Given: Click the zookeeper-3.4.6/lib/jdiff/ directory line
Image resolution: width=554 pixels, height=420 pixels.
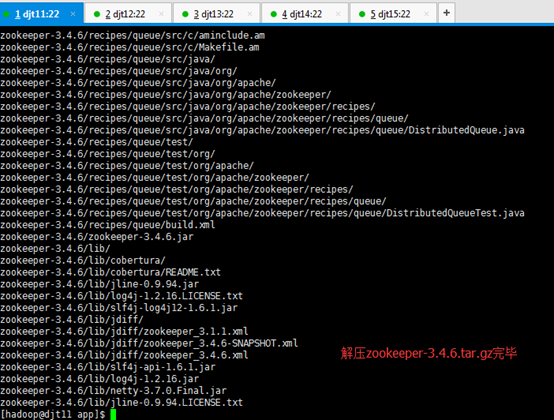Looking at the screenshot, I should coord(72,320).
